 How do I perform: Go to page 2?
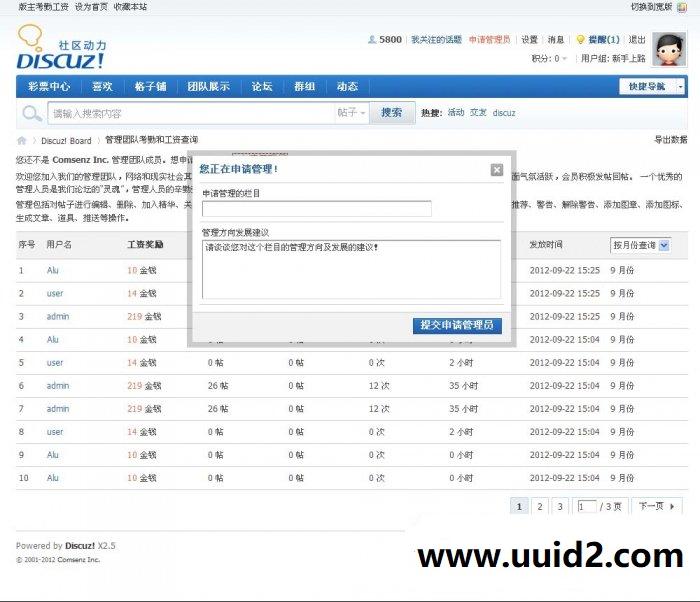click(x=540, y=506)
